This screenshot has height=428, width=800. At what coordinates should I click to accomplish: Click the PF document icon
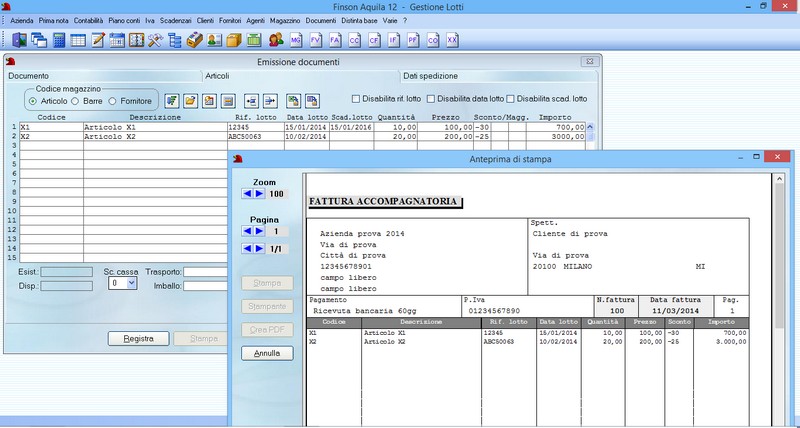pos(413,40)
